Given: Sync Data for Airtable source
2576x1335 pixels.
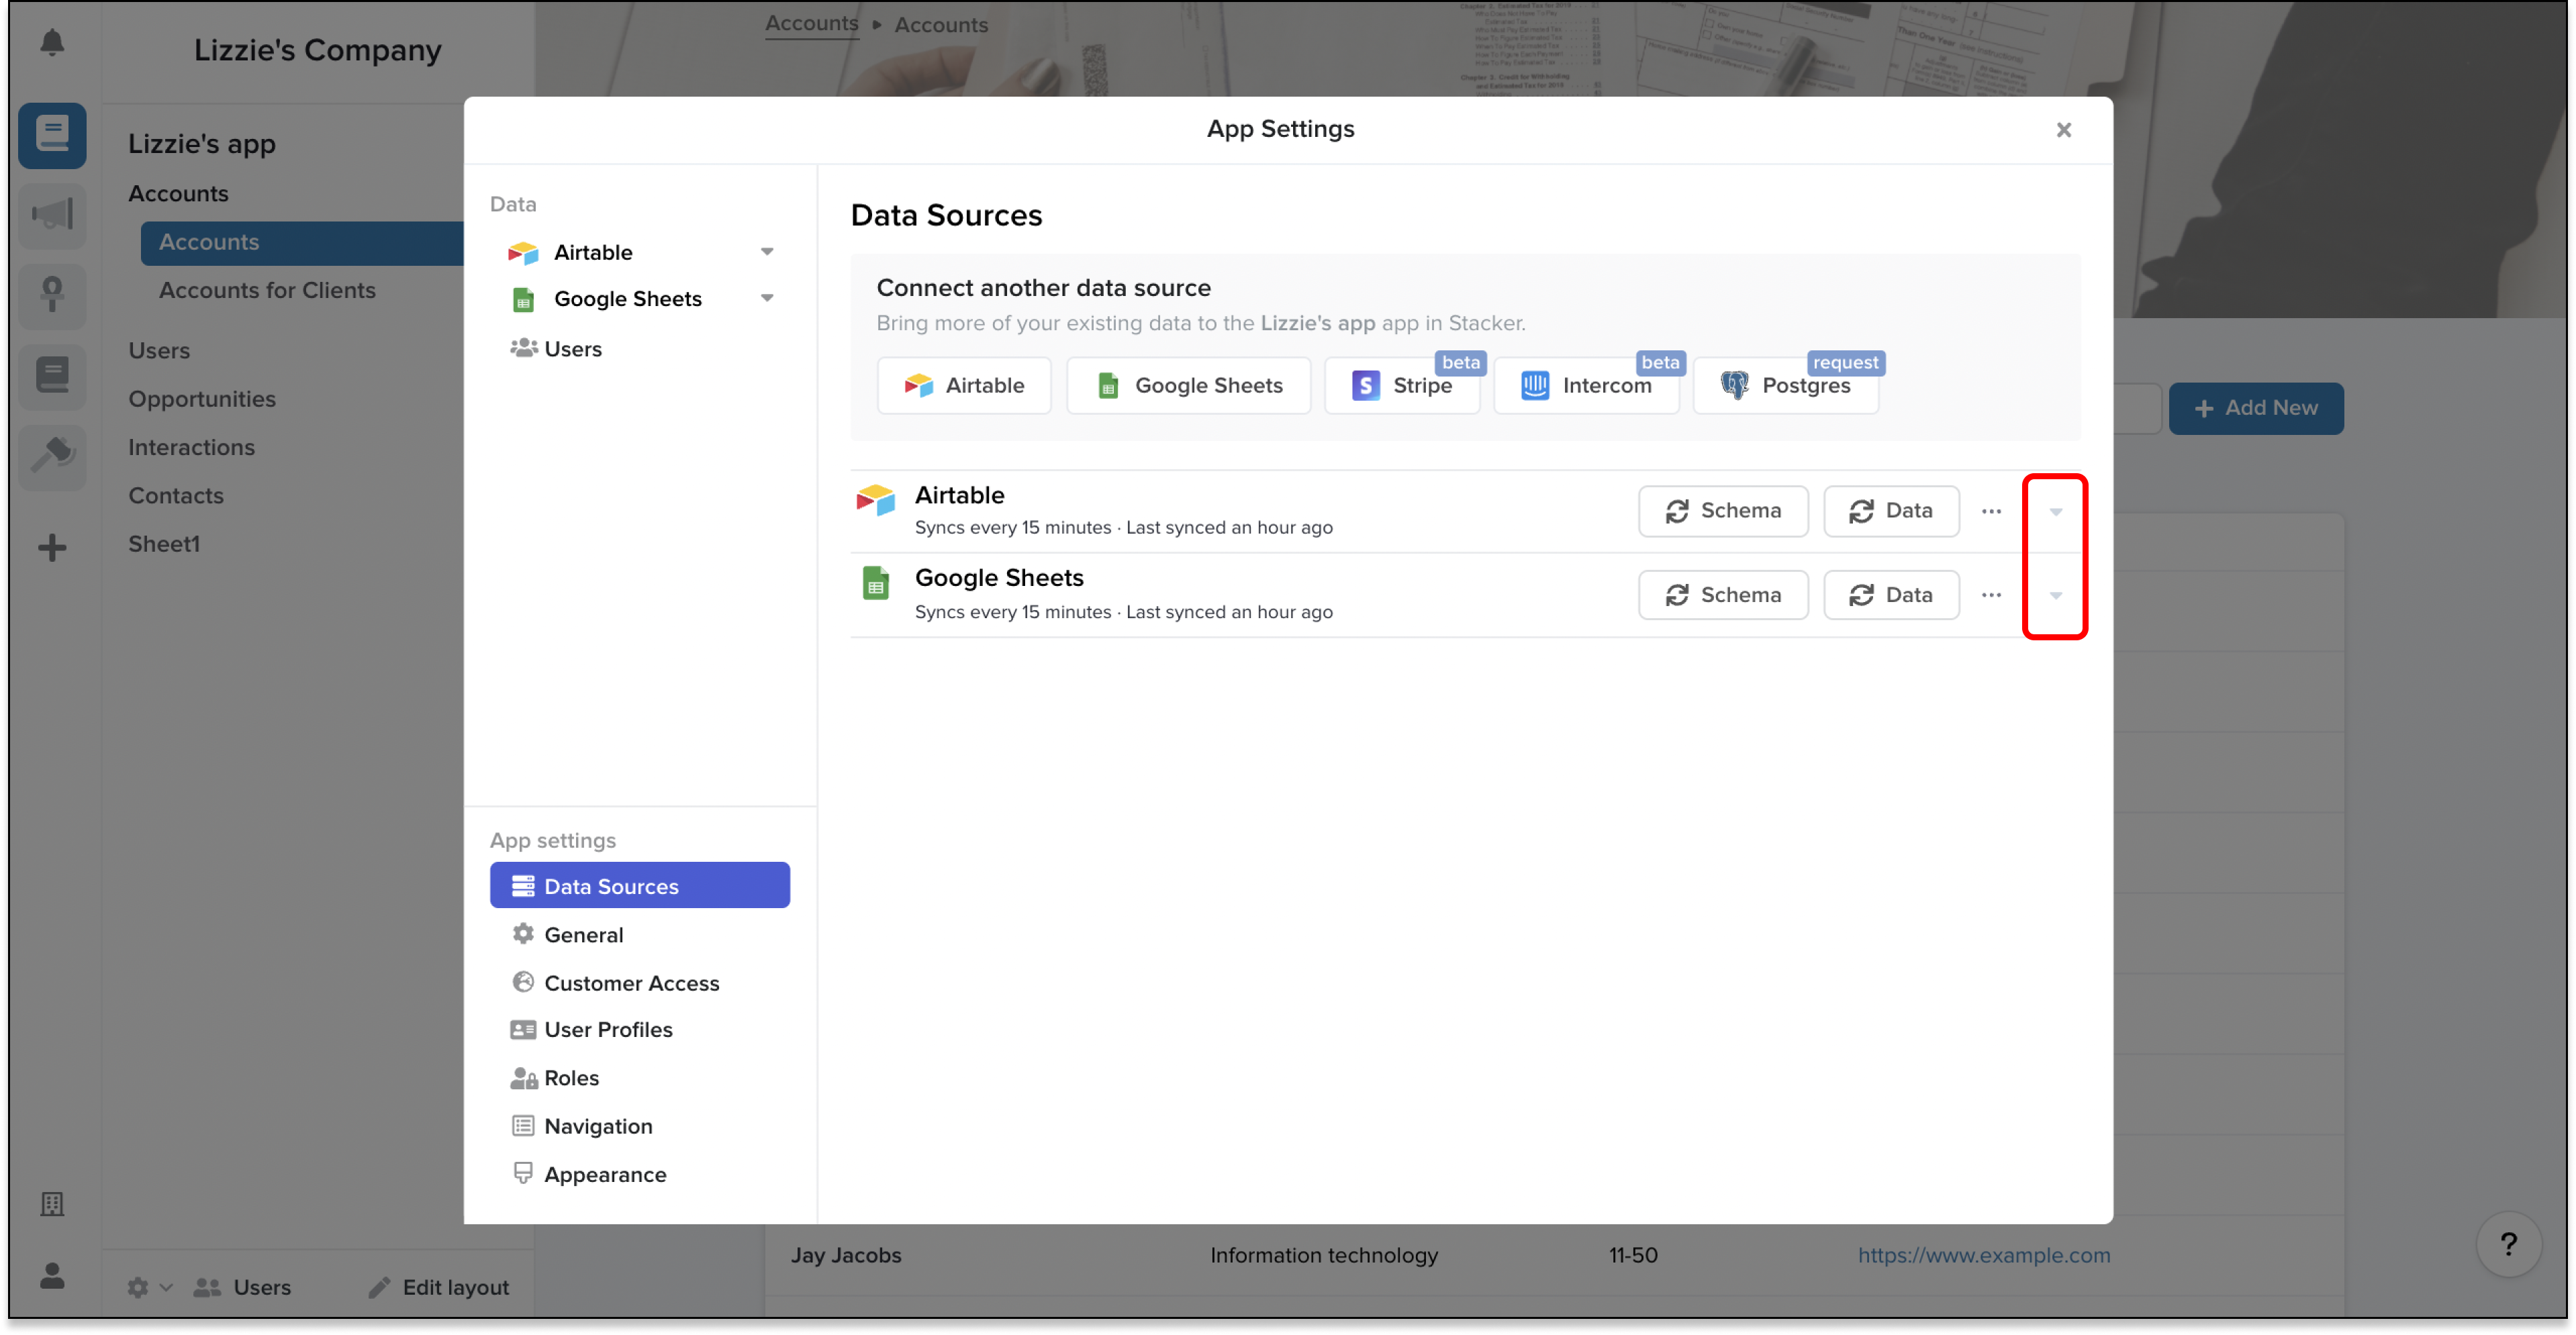Looking at the screenshot, I should [1891, 511].
